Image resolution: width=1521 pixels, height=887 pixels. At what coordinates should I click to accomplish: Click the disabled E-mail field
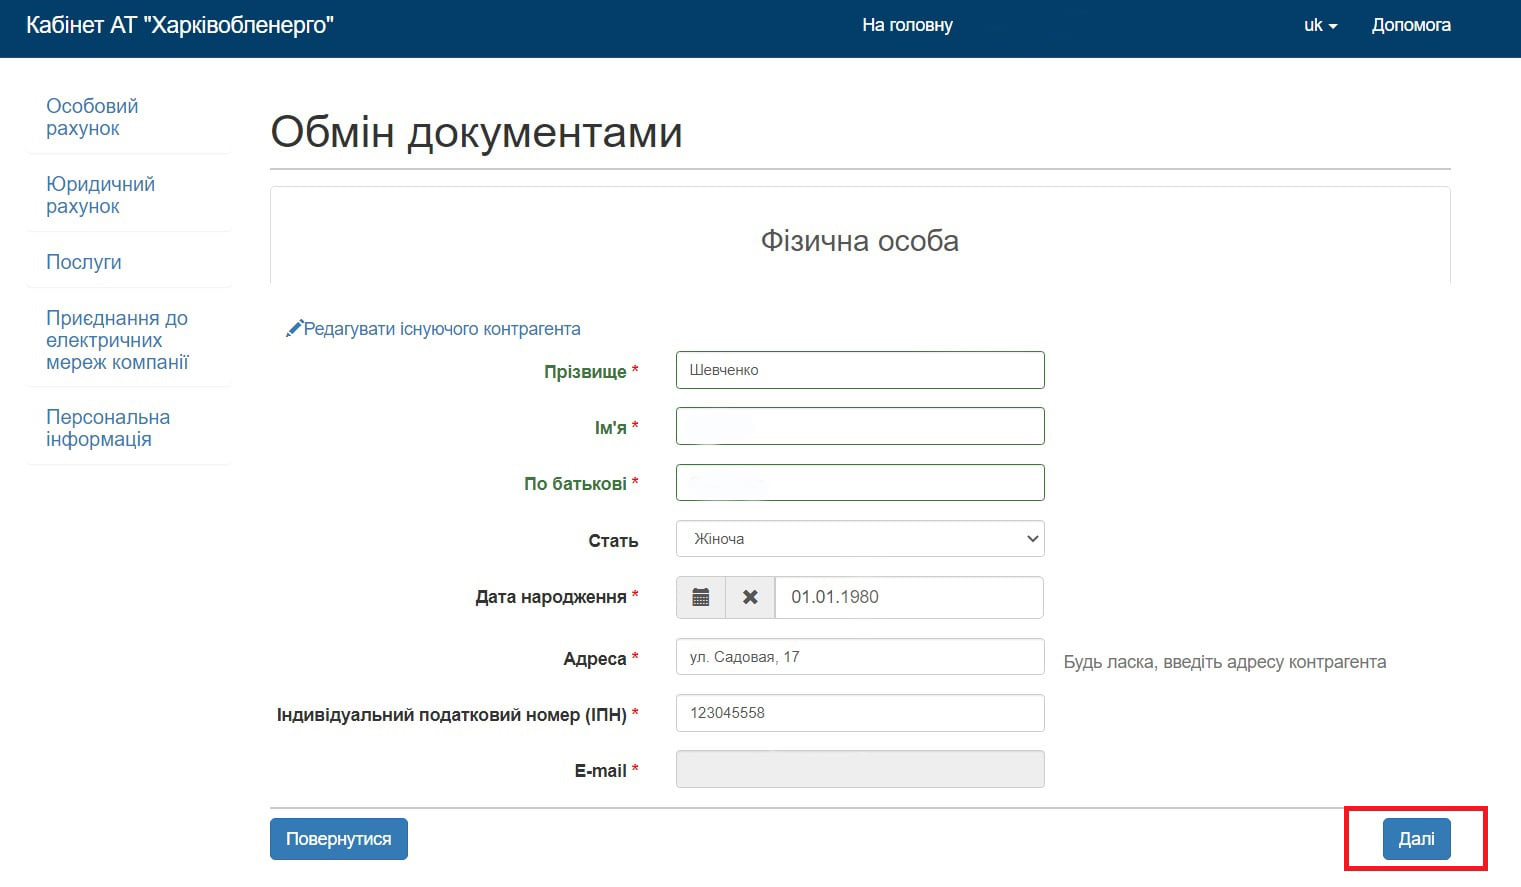click(x=860, y=769)
